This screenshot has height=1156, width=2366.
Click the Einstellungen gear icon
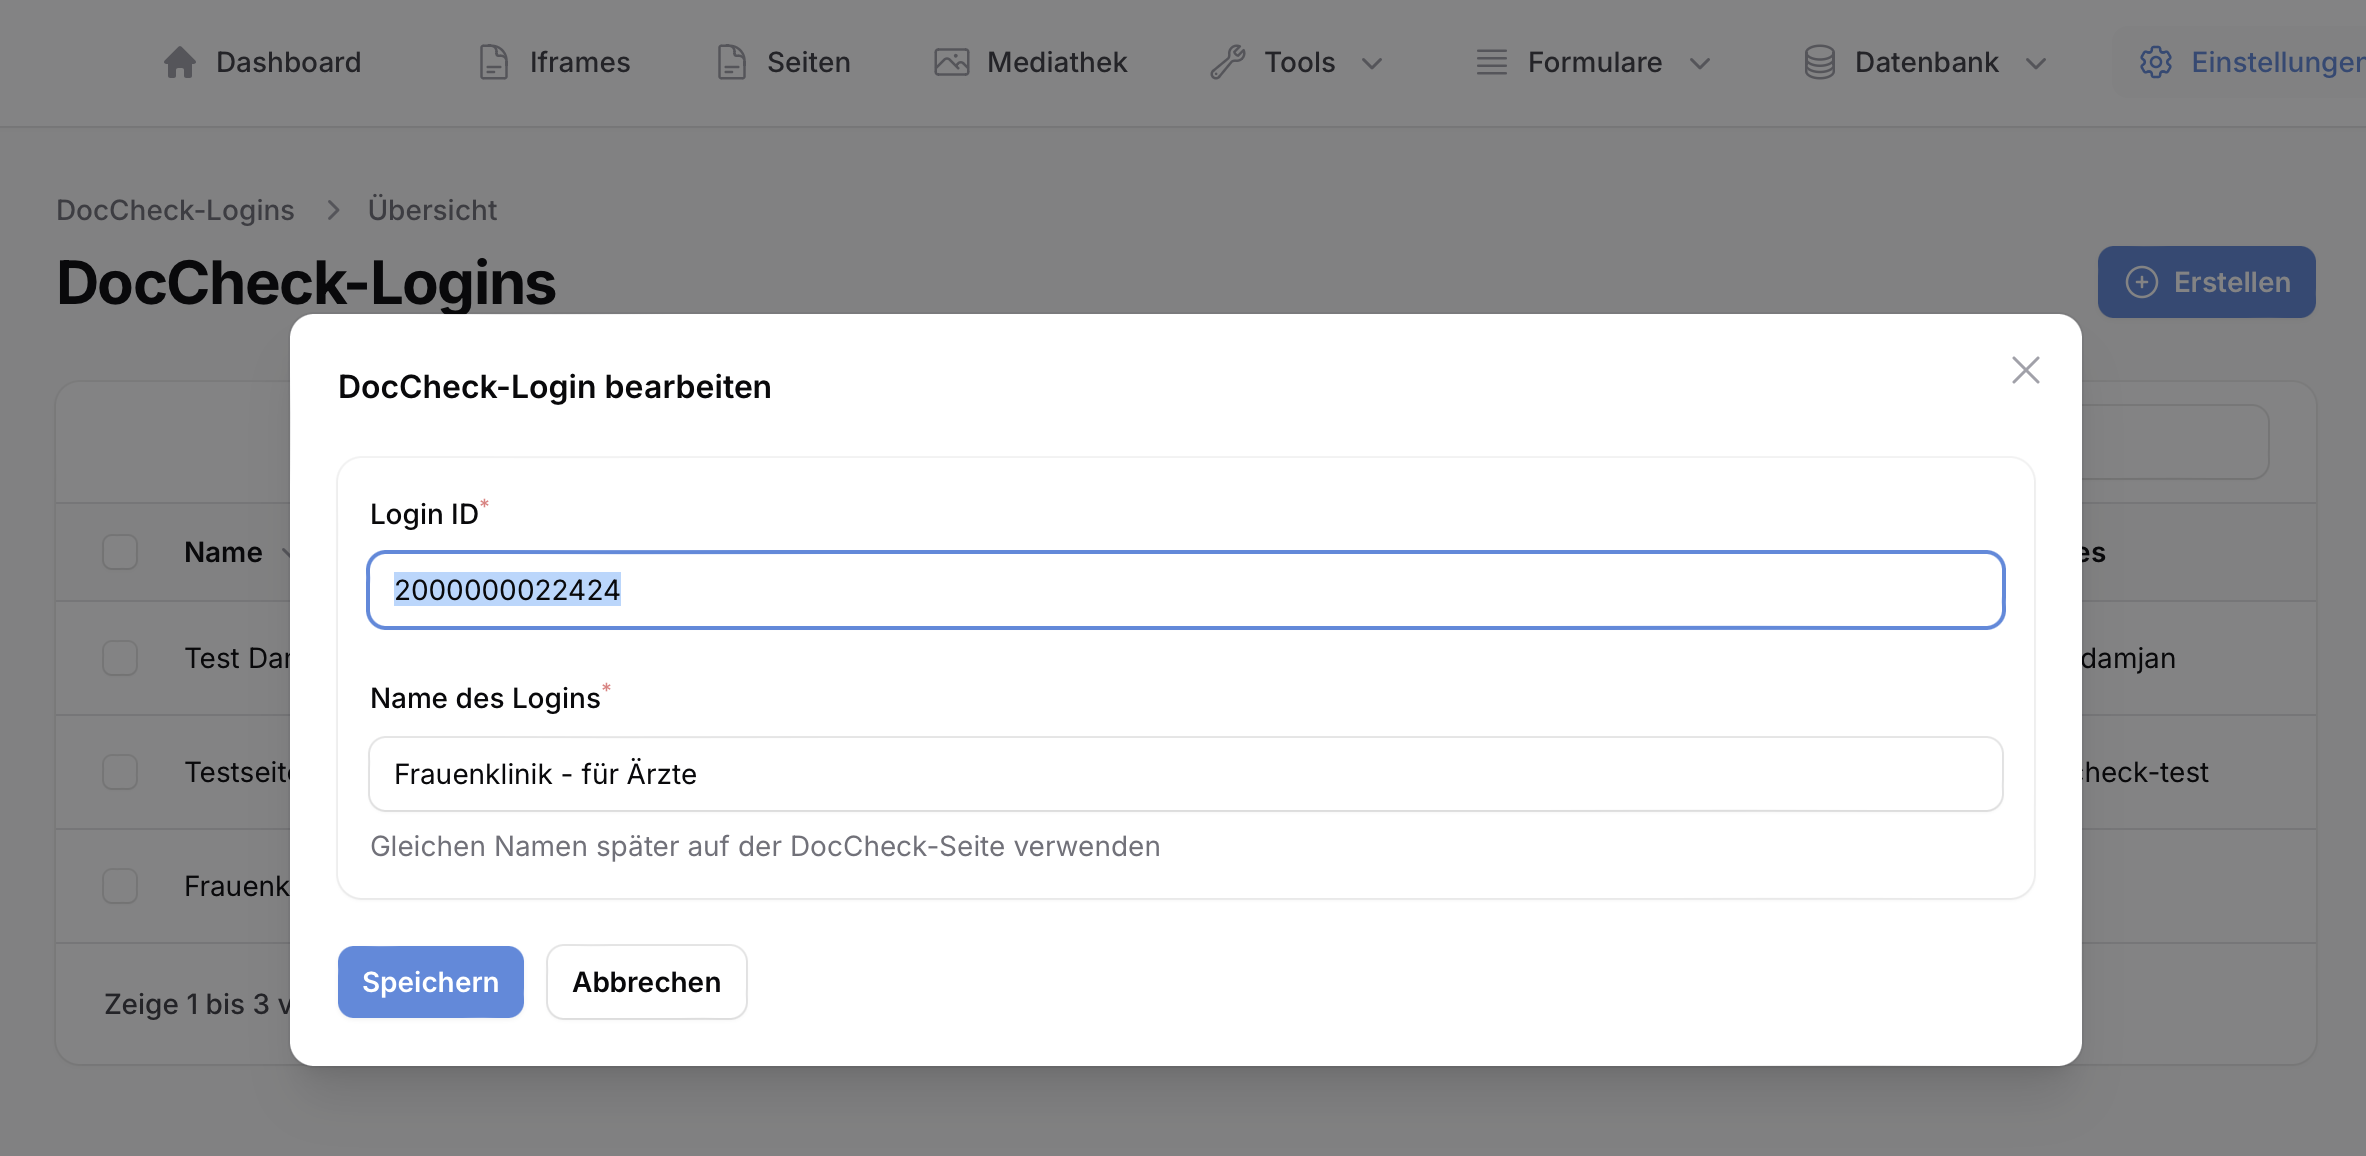click(x=2156, y=62)
